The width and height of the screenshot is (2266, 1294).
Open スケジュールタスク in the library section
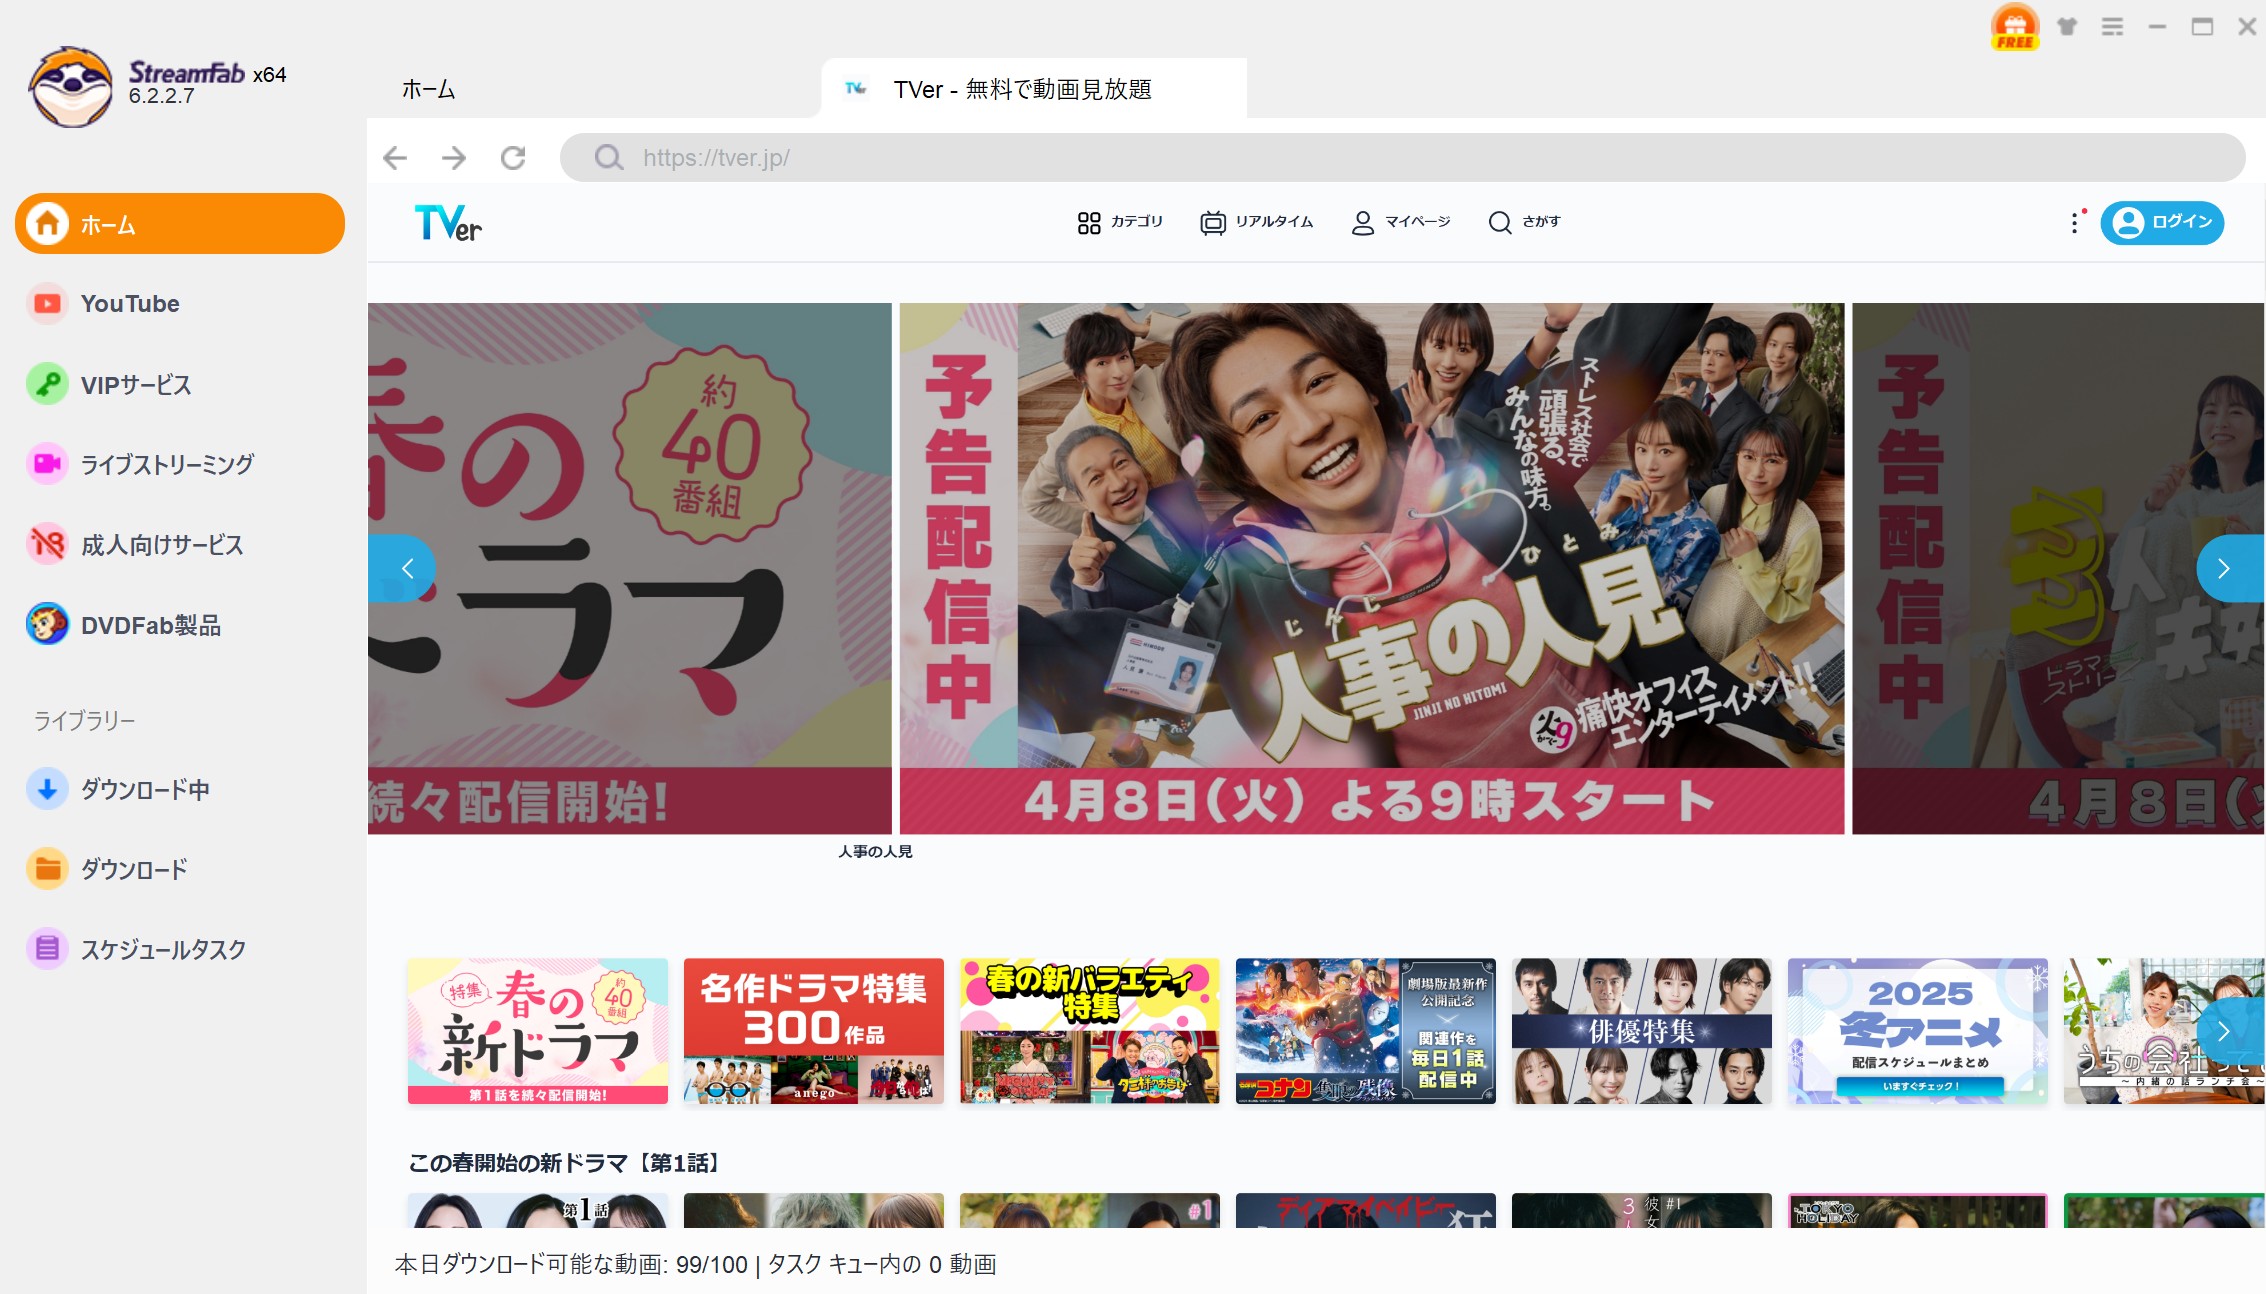point(180,949)
